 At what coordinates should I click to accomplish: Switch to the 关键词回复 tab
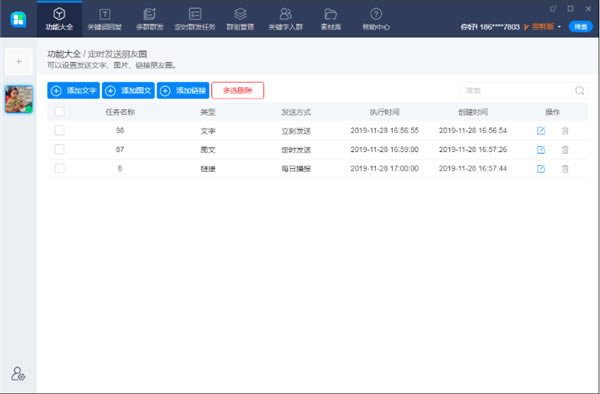[104, 19]
